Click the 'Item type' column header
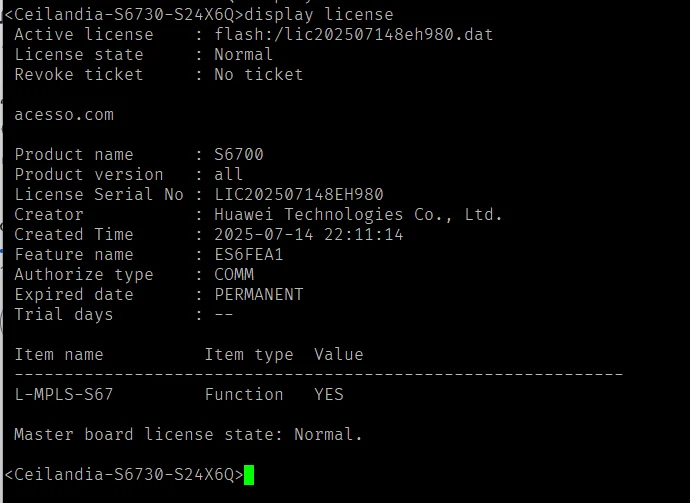The height and width of the screenshot is (503, 690). 249,355
